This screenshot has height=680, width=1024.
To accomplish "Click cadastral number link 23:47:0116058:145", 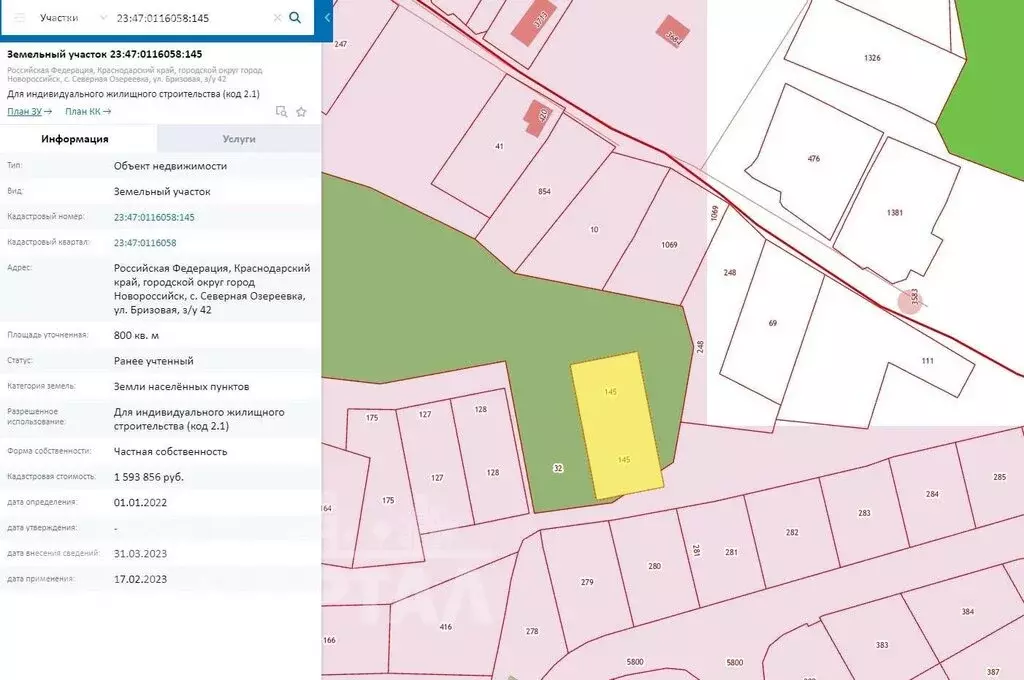I will [154, 217].
